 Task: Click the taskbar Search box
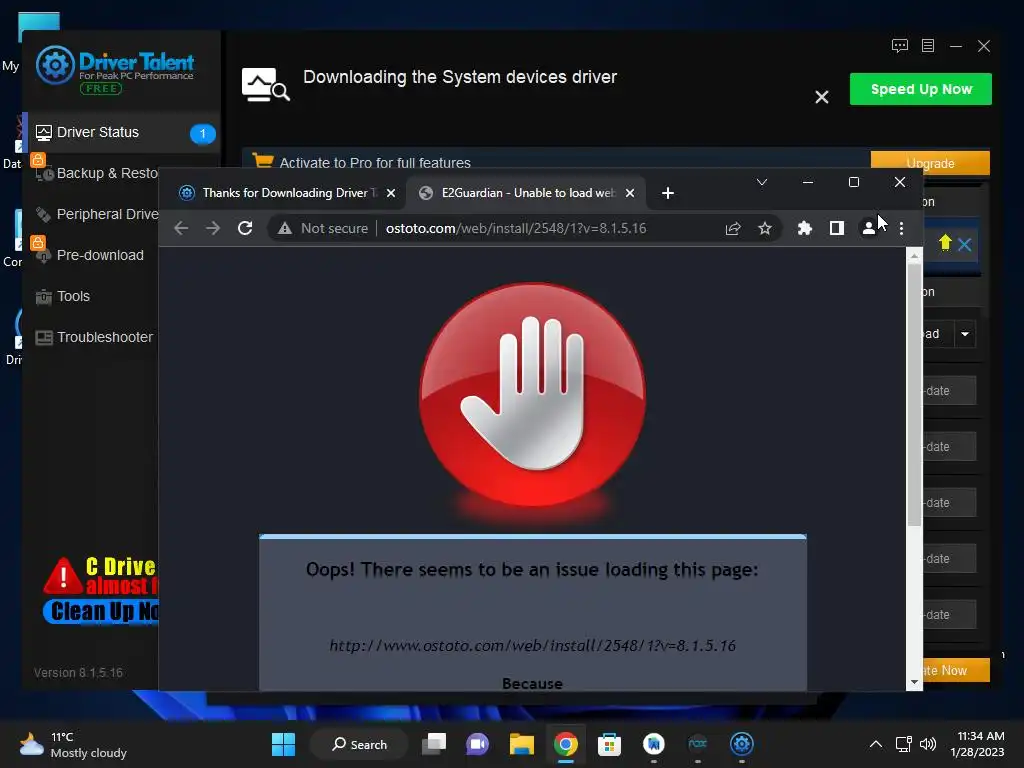359,744
